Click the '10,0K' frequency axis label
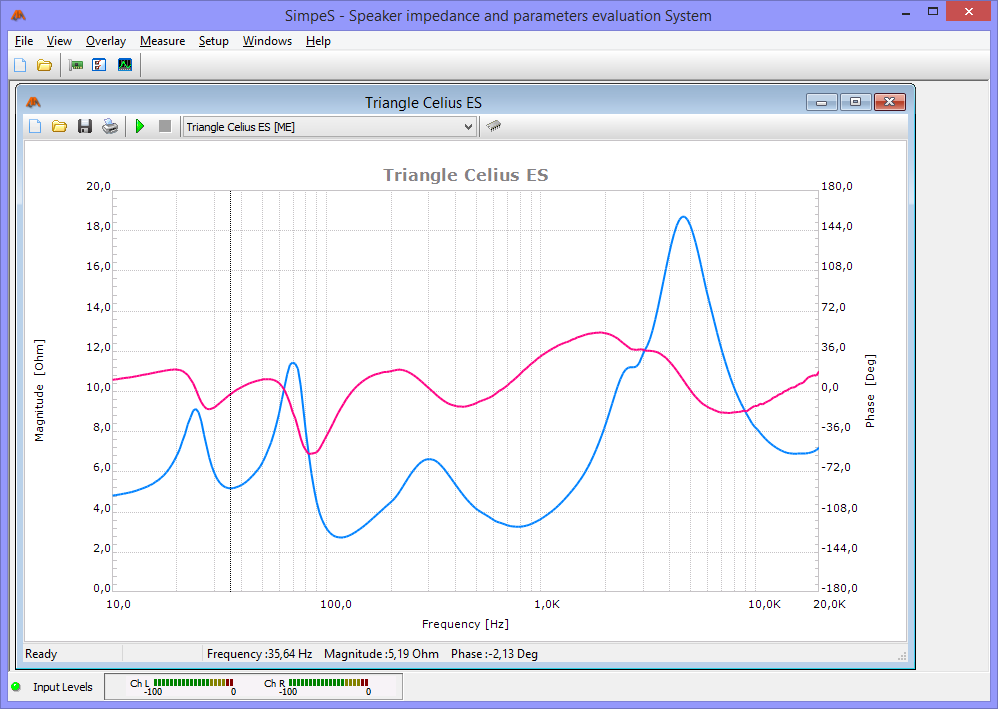Image resolution: width=998 pixels, height=709 pixels. (764, 604)
